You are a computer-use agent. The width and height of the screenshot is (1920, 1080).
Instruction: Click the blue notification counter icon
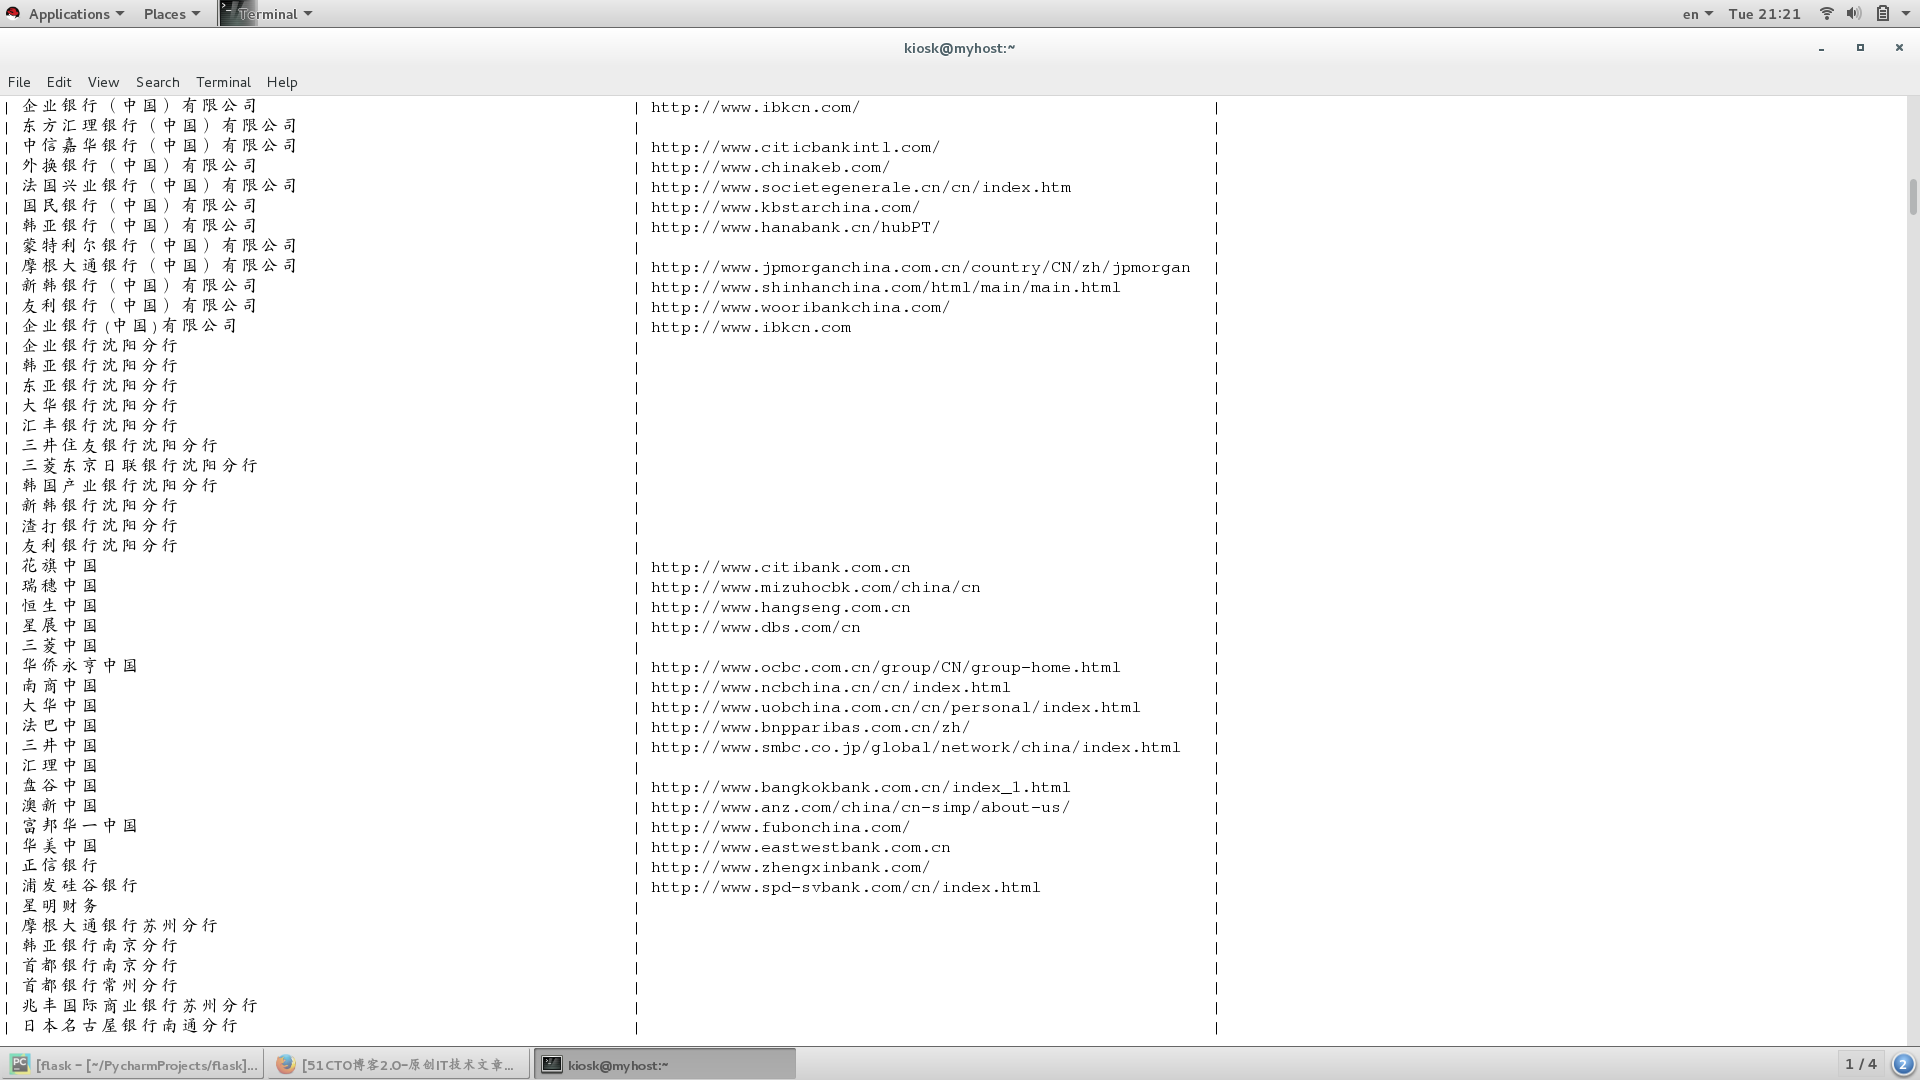(1903, 1064)
